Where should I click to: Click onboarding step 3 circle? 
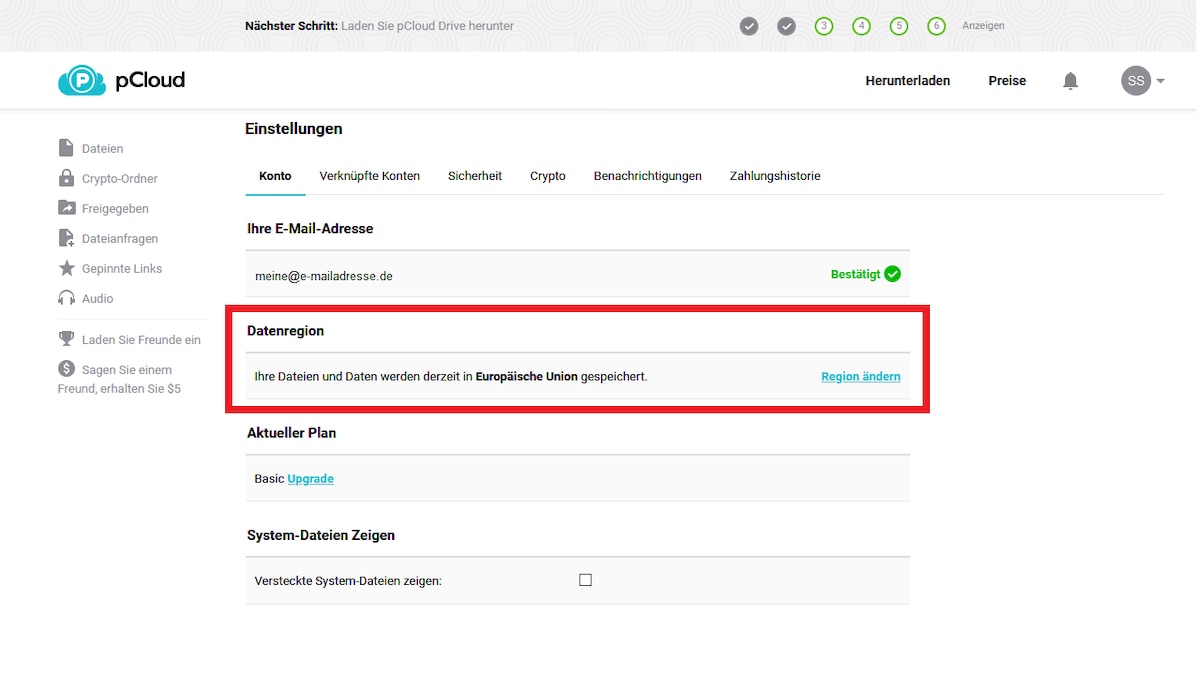tap(823, 26)
